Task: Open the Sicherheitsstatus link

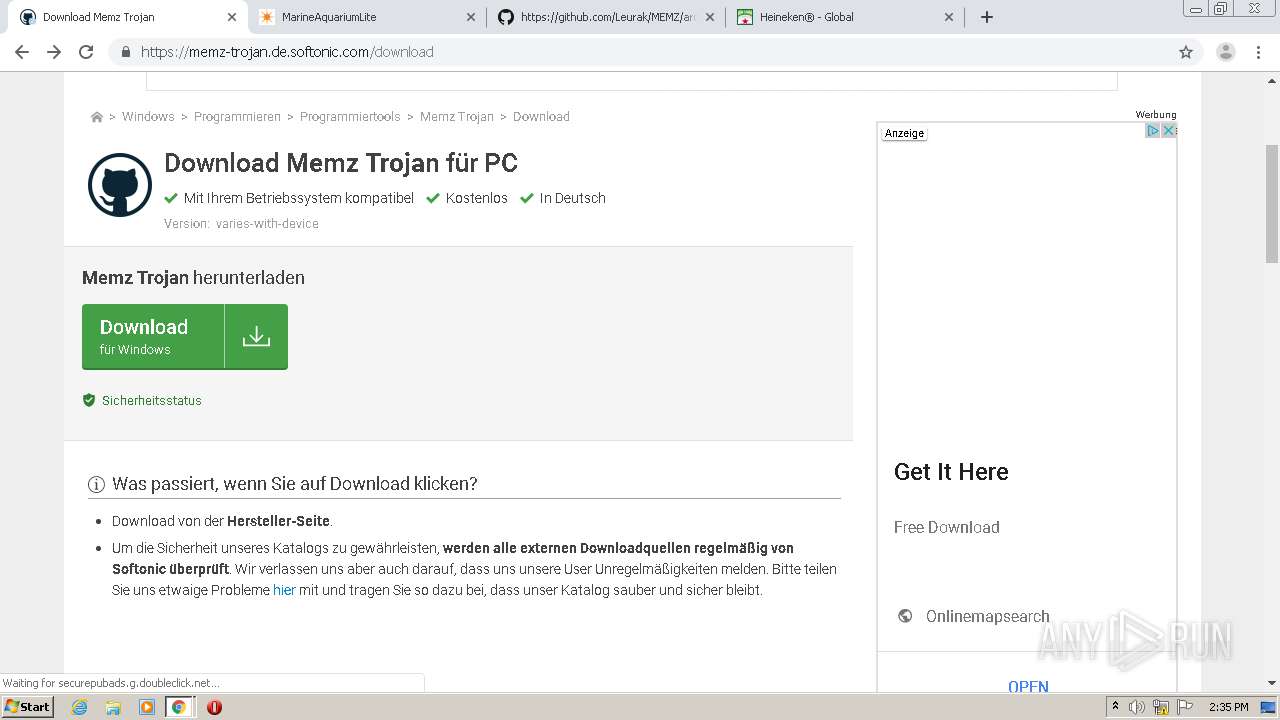Action: 152,400
